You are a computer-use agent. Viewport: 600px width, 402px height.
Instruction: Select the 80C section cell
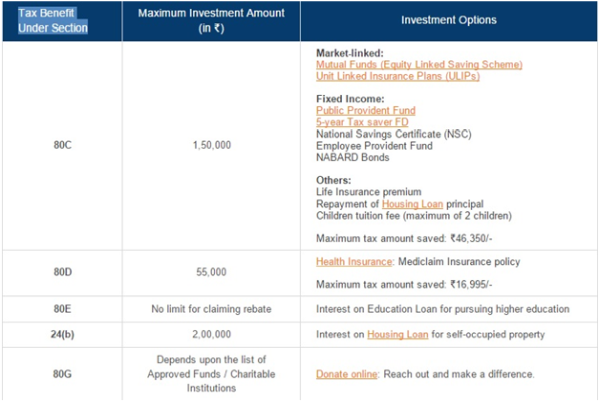tap(61, 145)
